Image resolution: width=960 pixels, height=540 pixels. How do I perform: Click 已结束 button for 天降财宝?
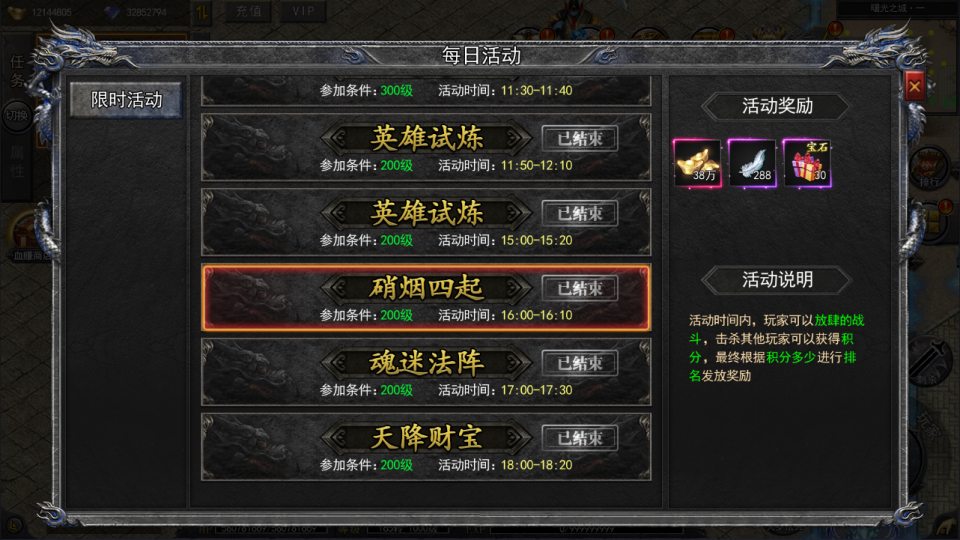(x=579, y=438)
